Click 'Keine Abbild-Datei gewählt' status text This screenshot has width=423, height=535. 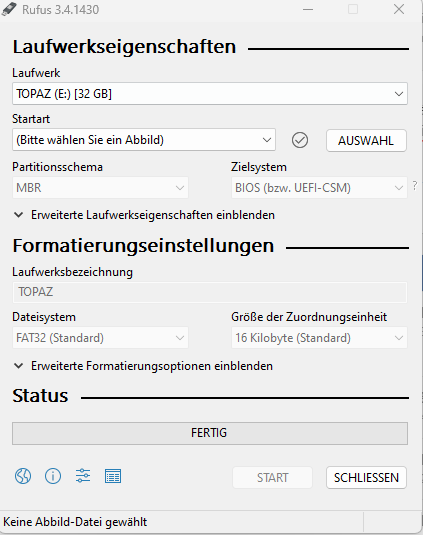tap(75, 522)
